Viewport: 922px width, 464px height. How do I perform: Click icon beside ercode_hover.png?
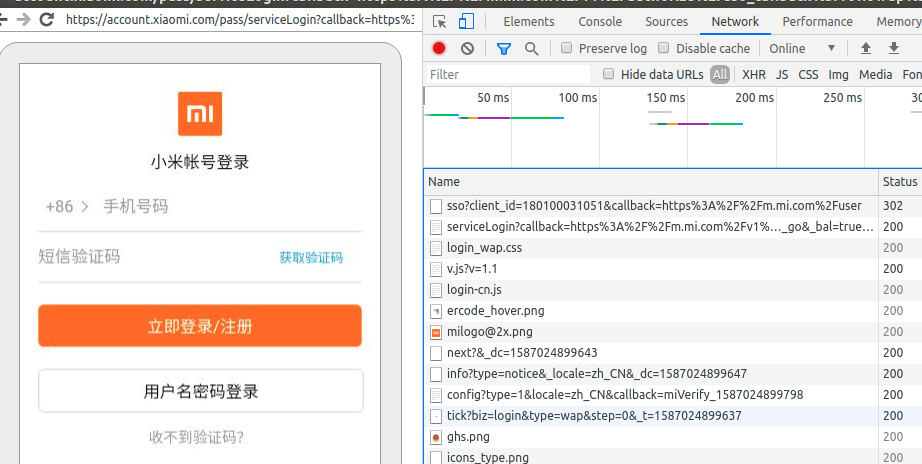coord(436,311)
